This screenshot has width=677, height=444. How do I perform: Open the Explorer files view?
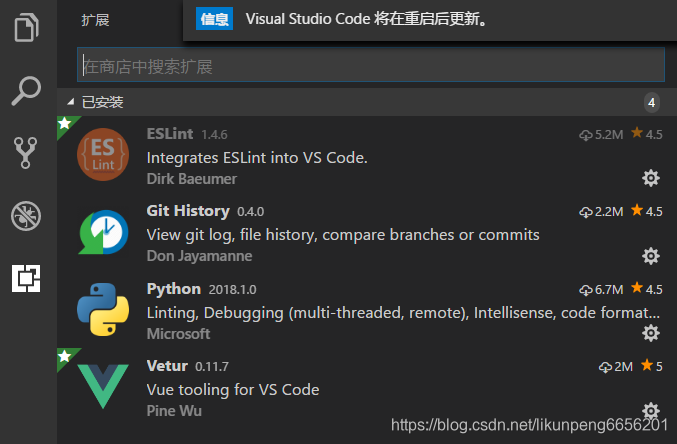[x=26, y=28]
